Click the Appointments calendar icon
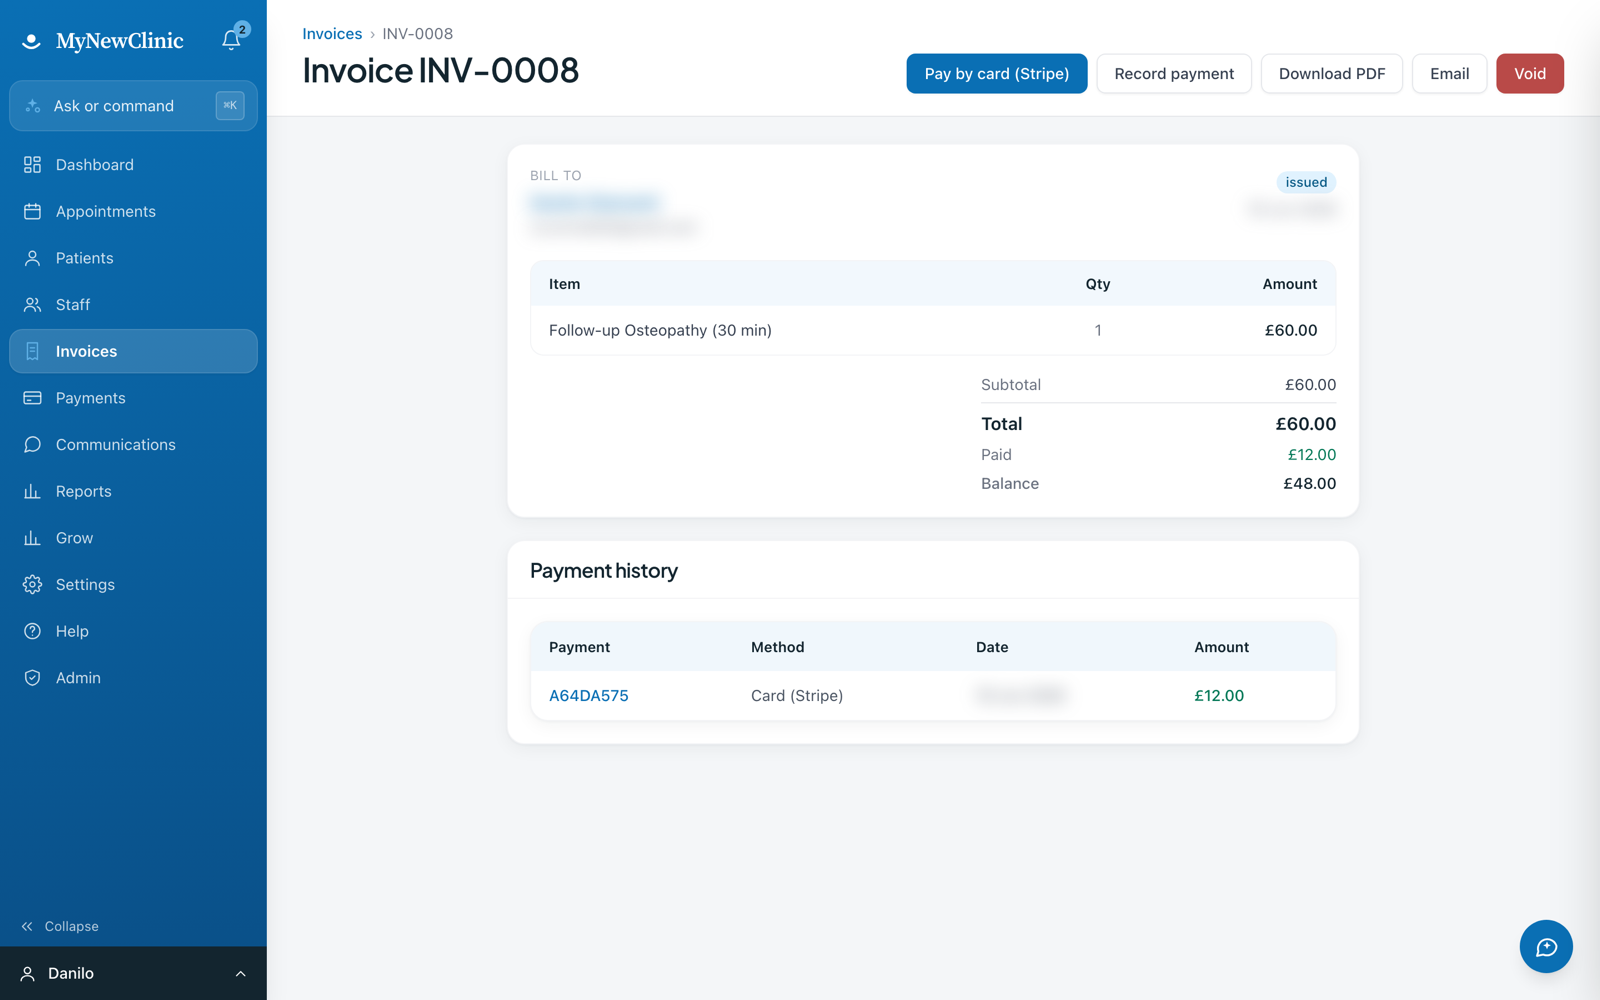Viewport: 1600px width, 1000px height. click(32, 211)
